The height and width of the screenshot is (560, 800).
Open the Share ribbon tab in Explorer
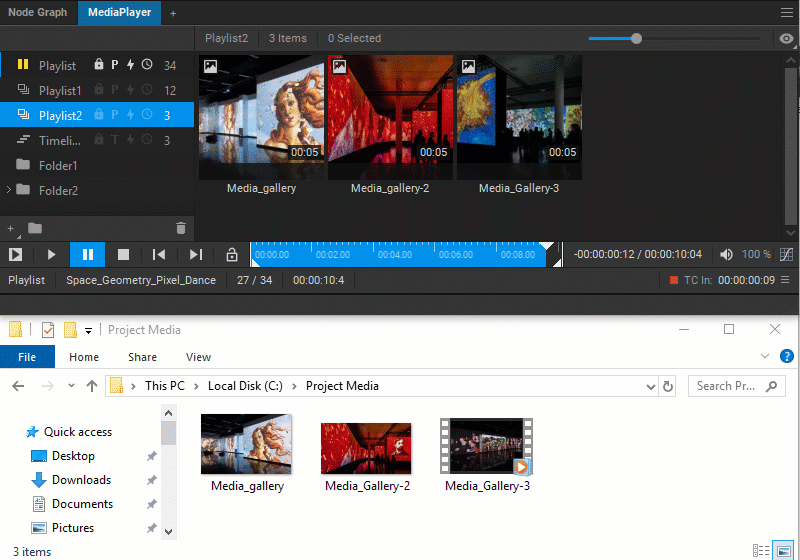click(142, 357)
